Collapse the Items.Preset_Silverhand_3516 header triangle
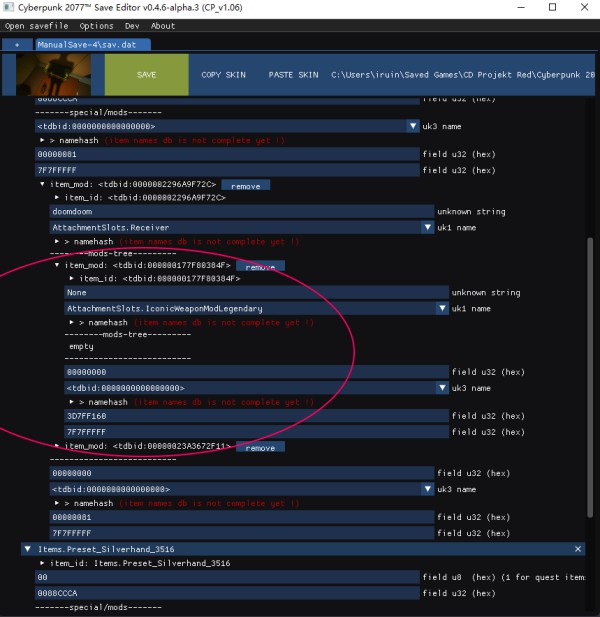Viewport: 600px width, 617px height. [27, 549]
